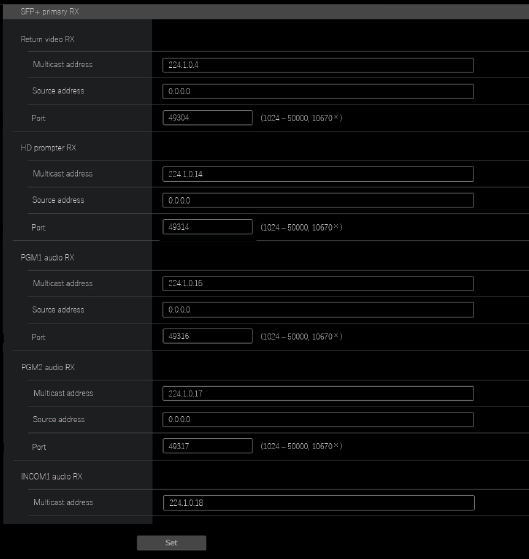Edit Return video RX port 49304 field
The height and width of the screenshot is (559, 529).
(x=207, y=118)
